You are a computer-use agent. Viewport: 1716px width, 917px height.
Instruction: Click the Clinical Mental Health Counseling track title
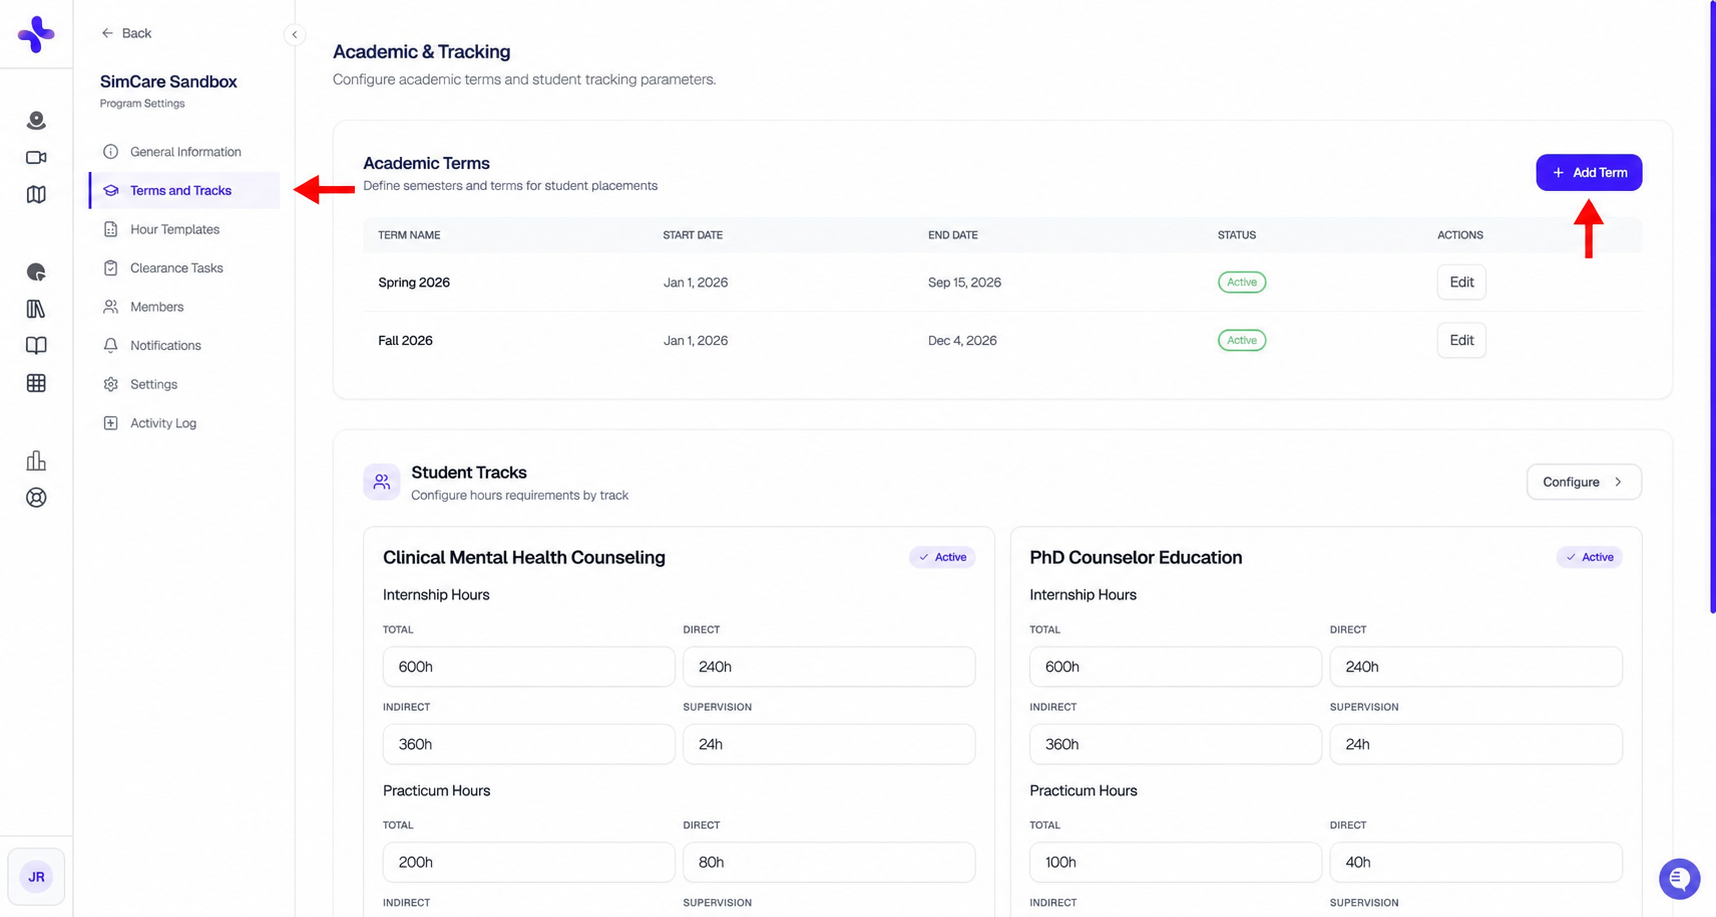[524, 557]
